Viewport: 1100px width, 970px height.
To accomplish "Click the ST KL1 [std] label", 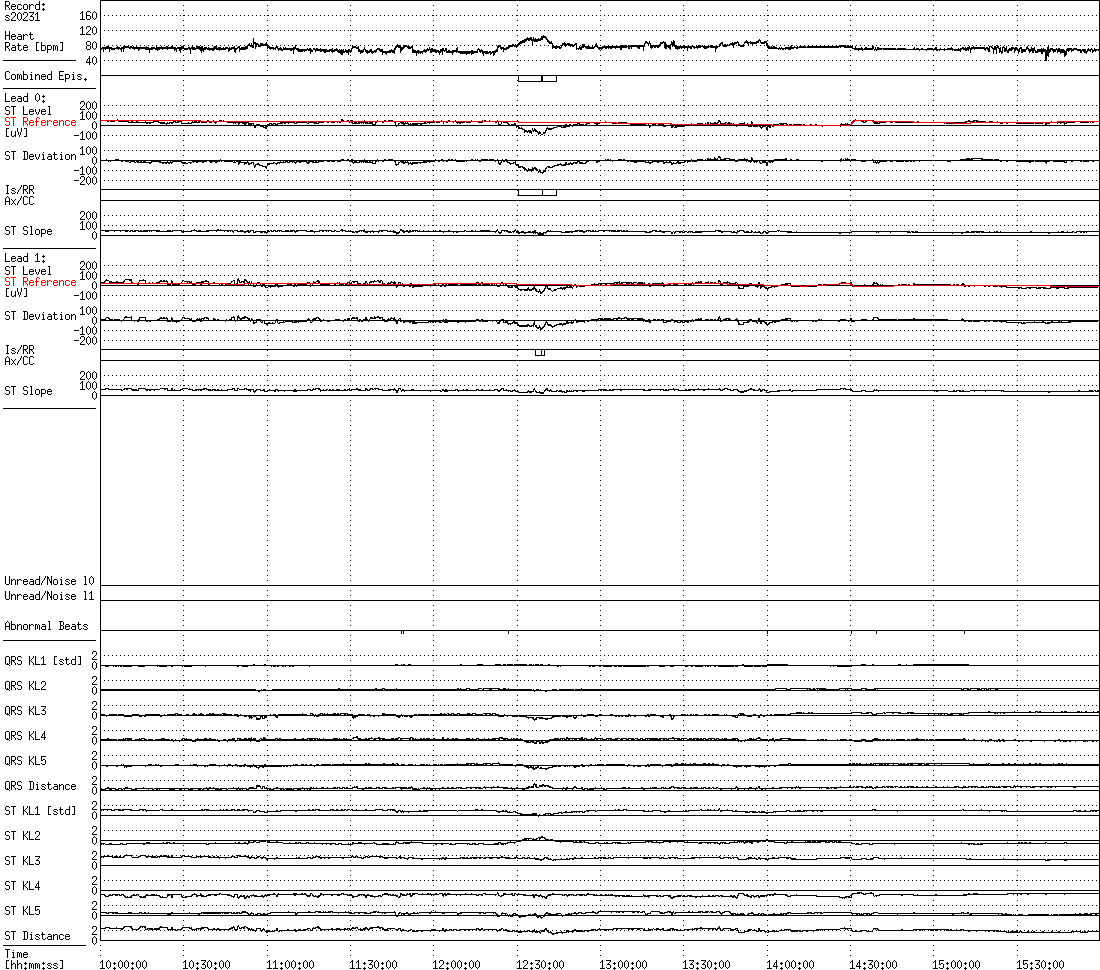I will pos(40,811).
